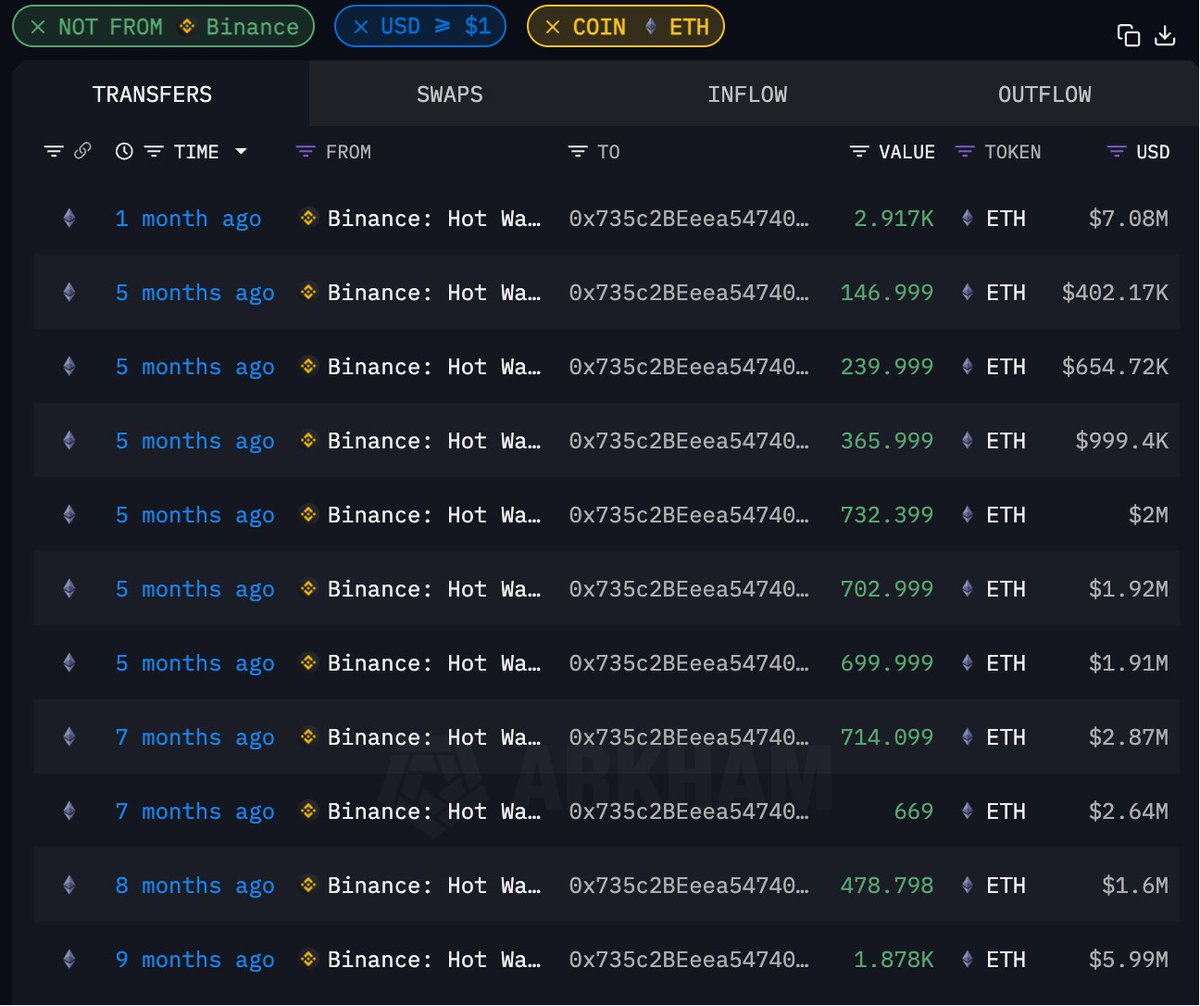Select the value 146.999
The width and height of the screenshot is (1200, 1006).
(887, 292)
